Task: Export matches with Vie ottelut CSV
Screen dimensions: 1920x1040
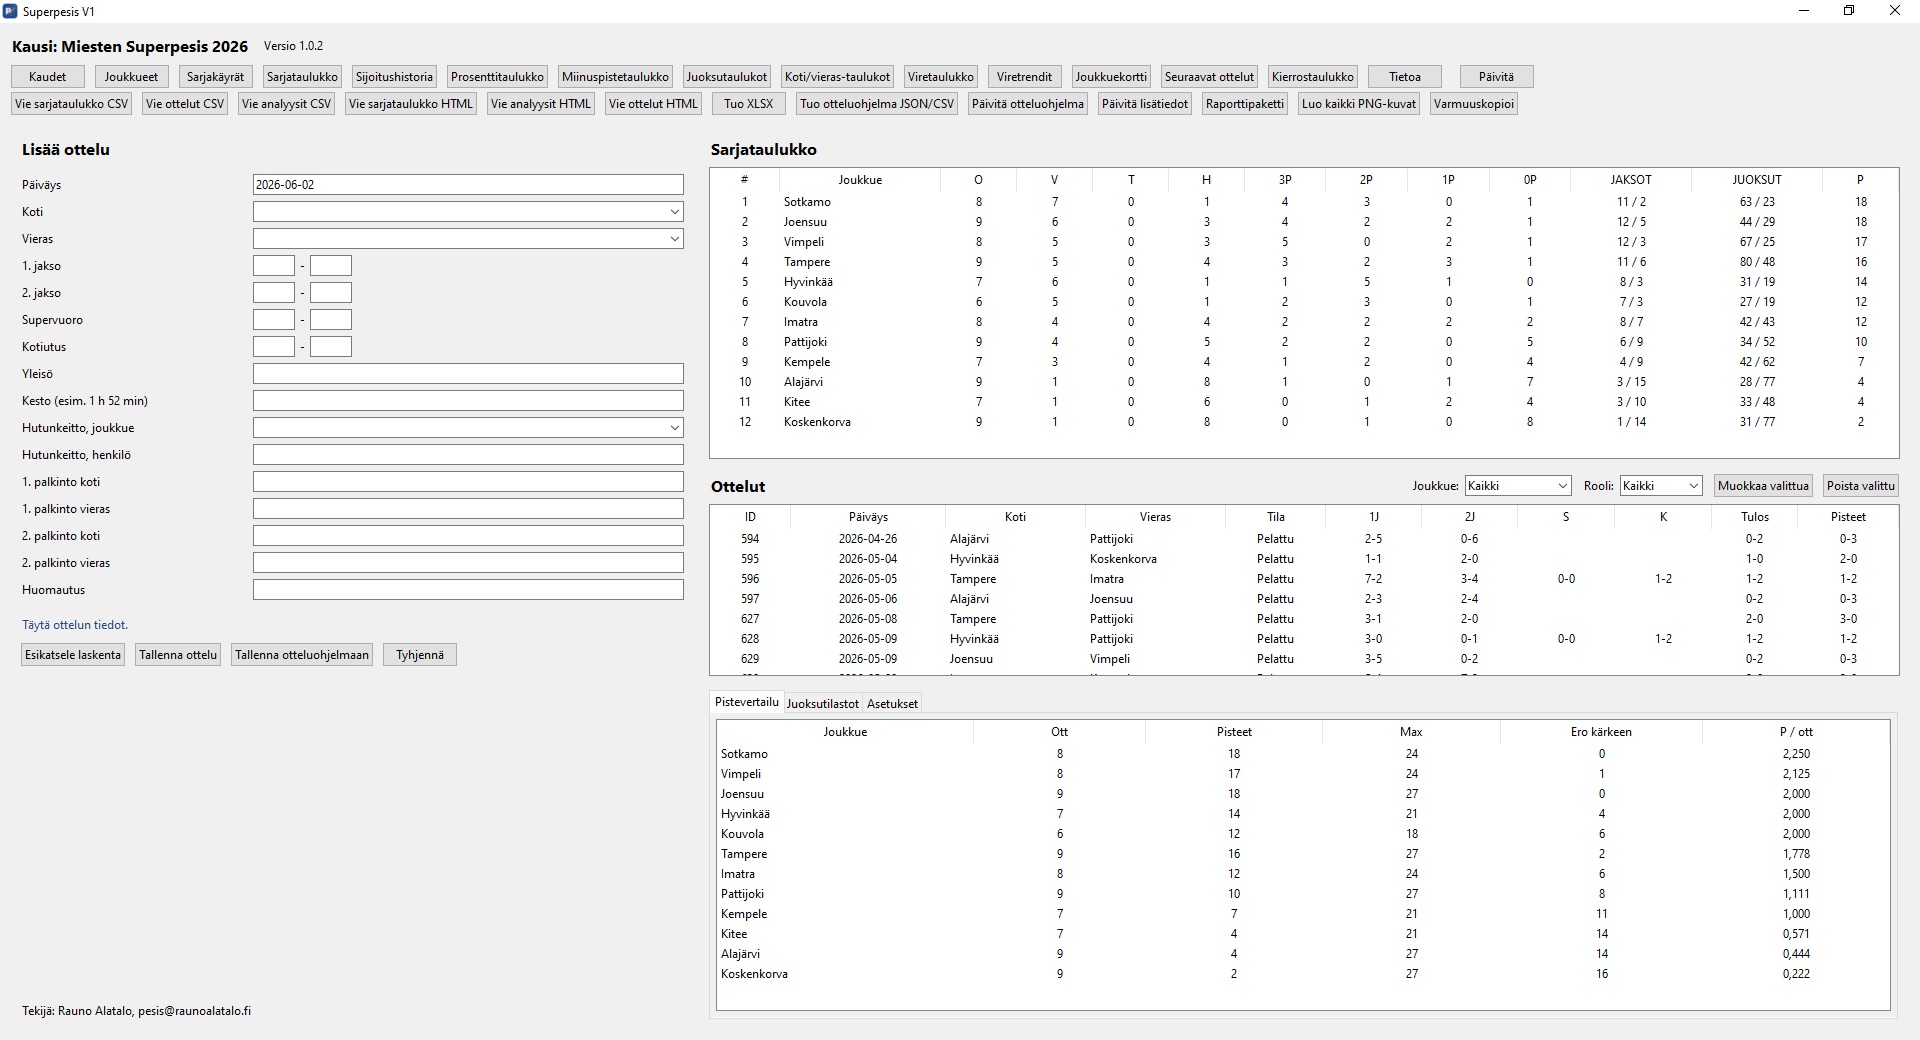Action: pyautogui.click(x=185, y=104)
